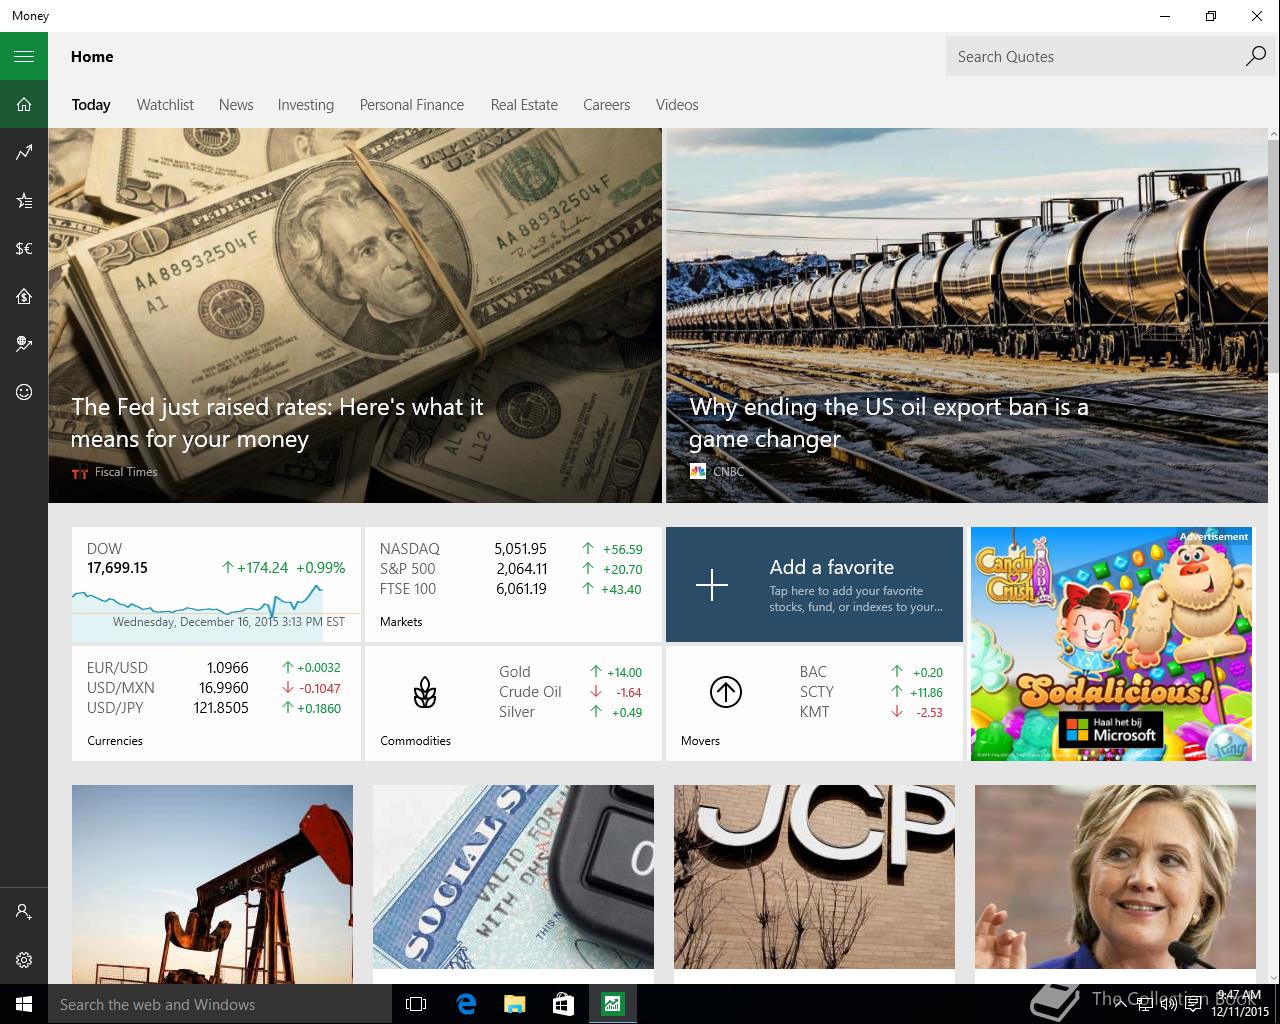Image resolution: width=1280 pixels, height=1024 pixels.
Task: Click the CNBC source label
Action: (x=728, y=472)
